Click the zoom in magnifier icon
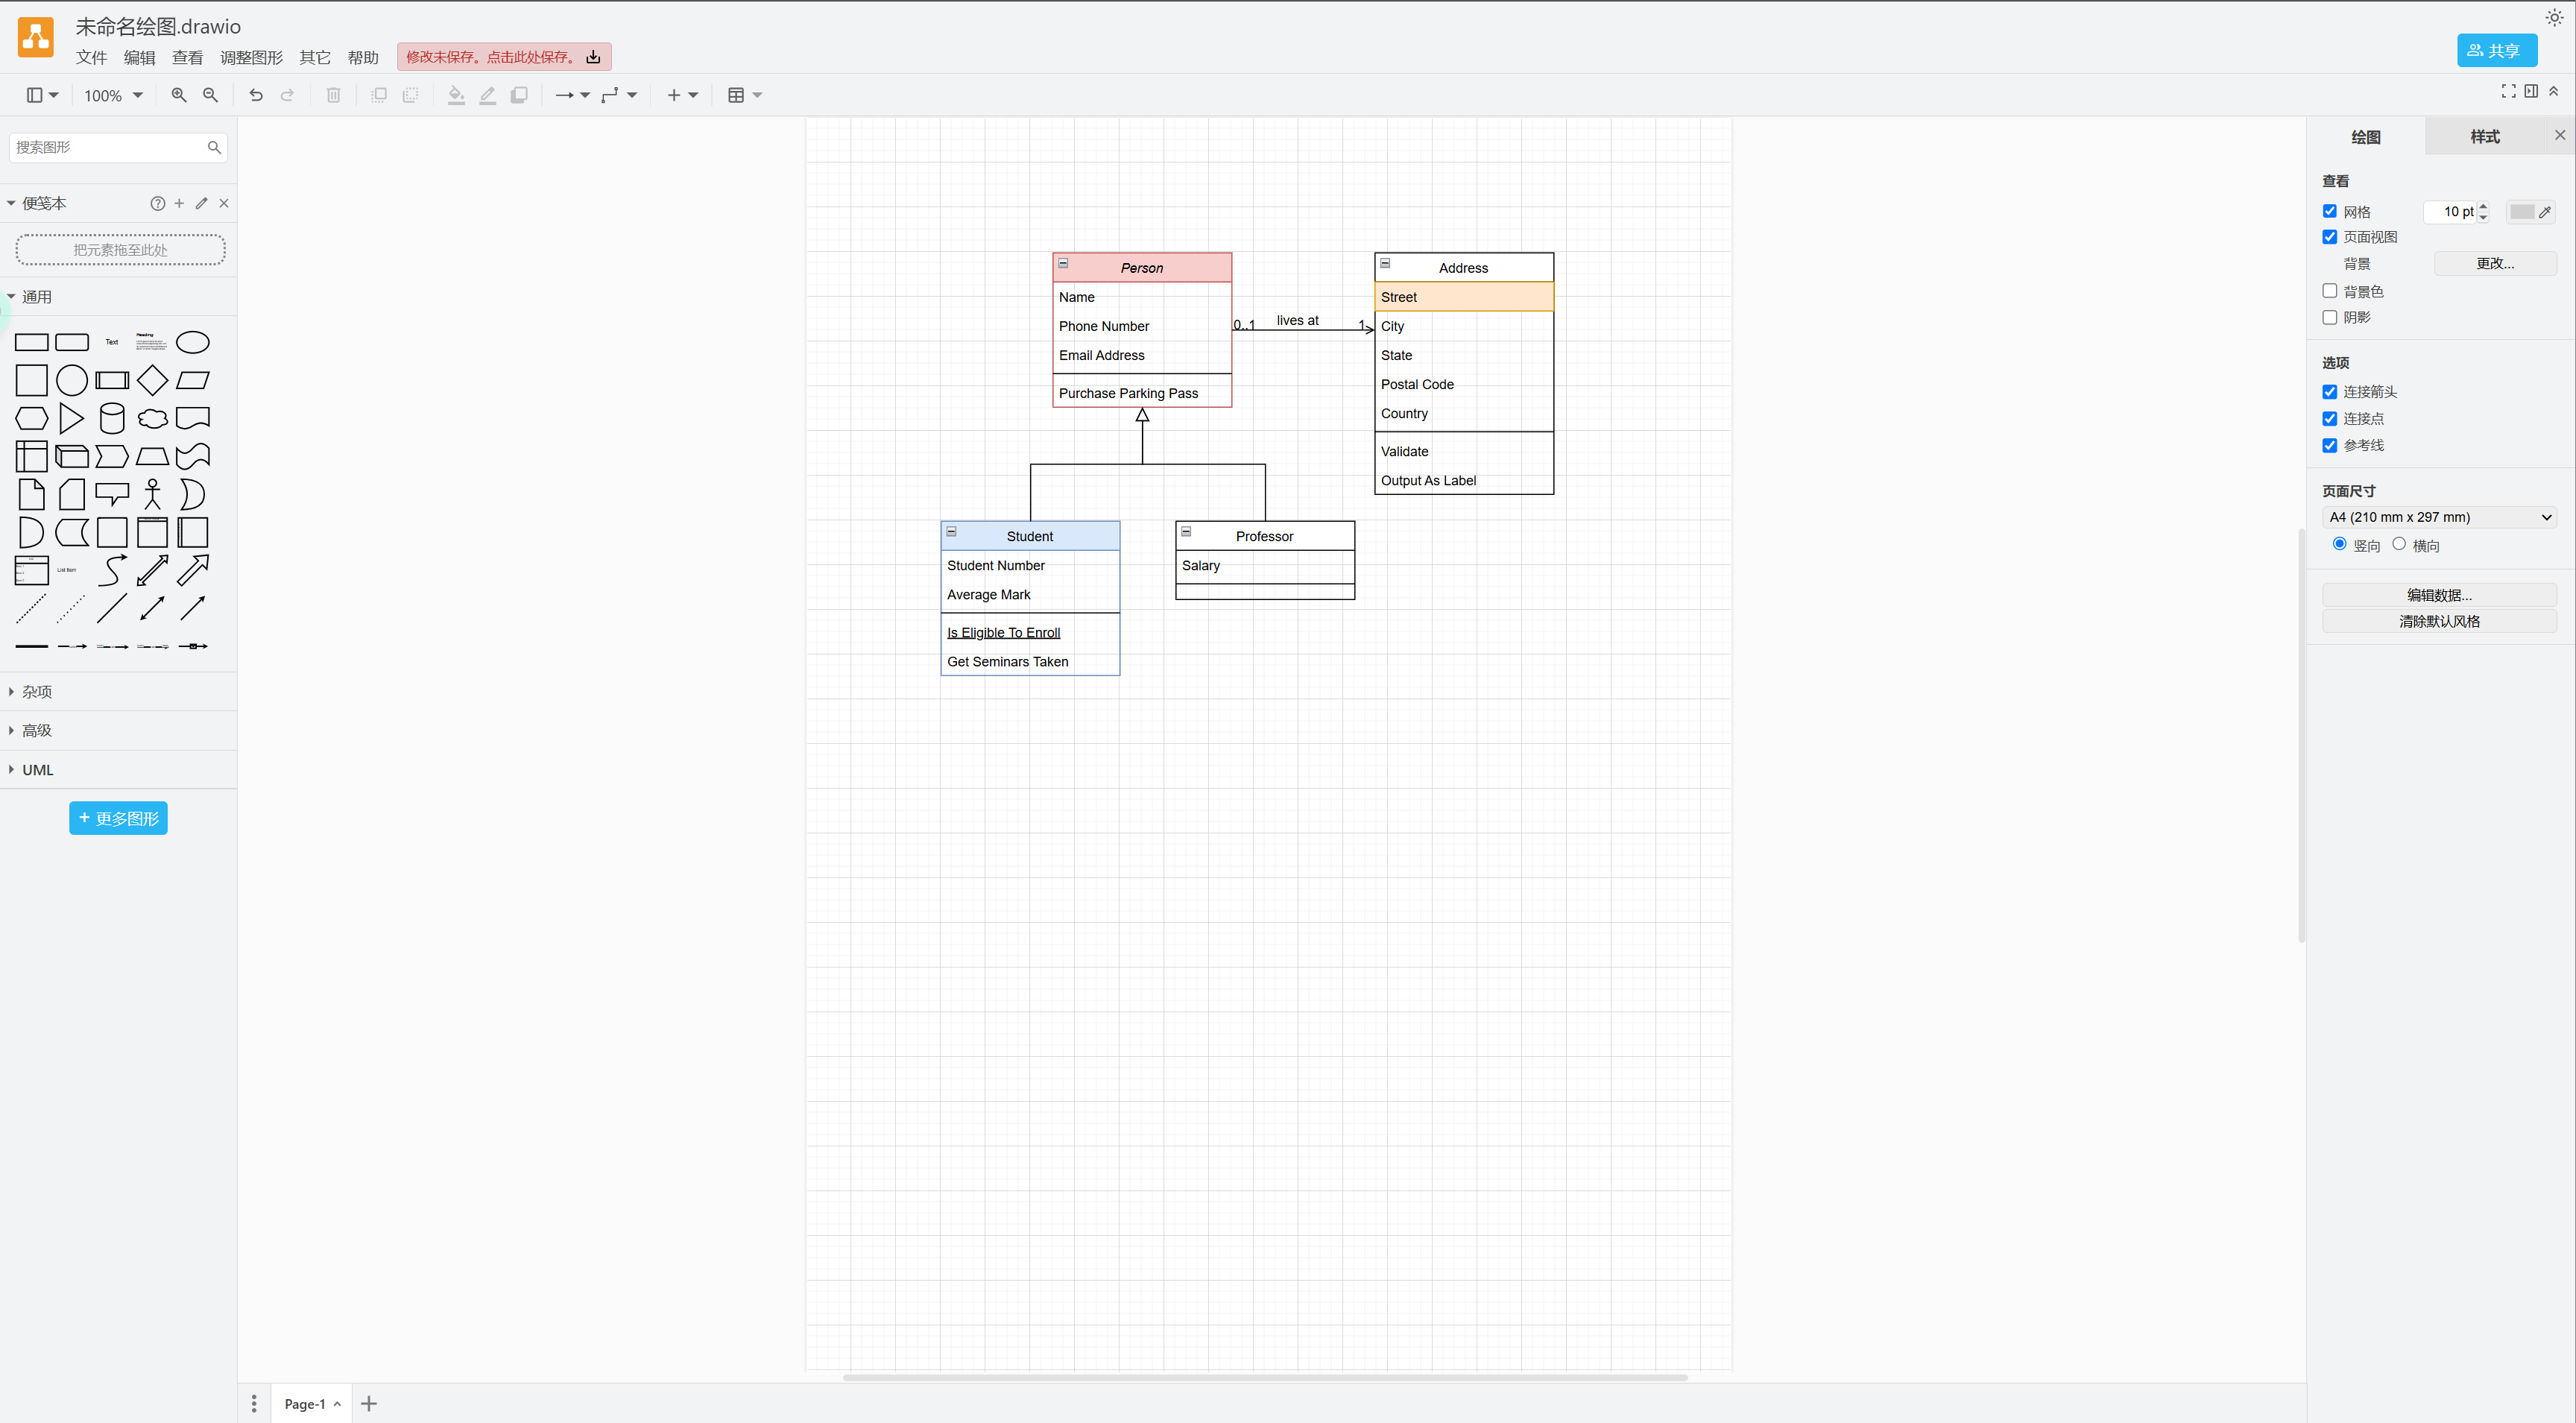 pos(179,95)
